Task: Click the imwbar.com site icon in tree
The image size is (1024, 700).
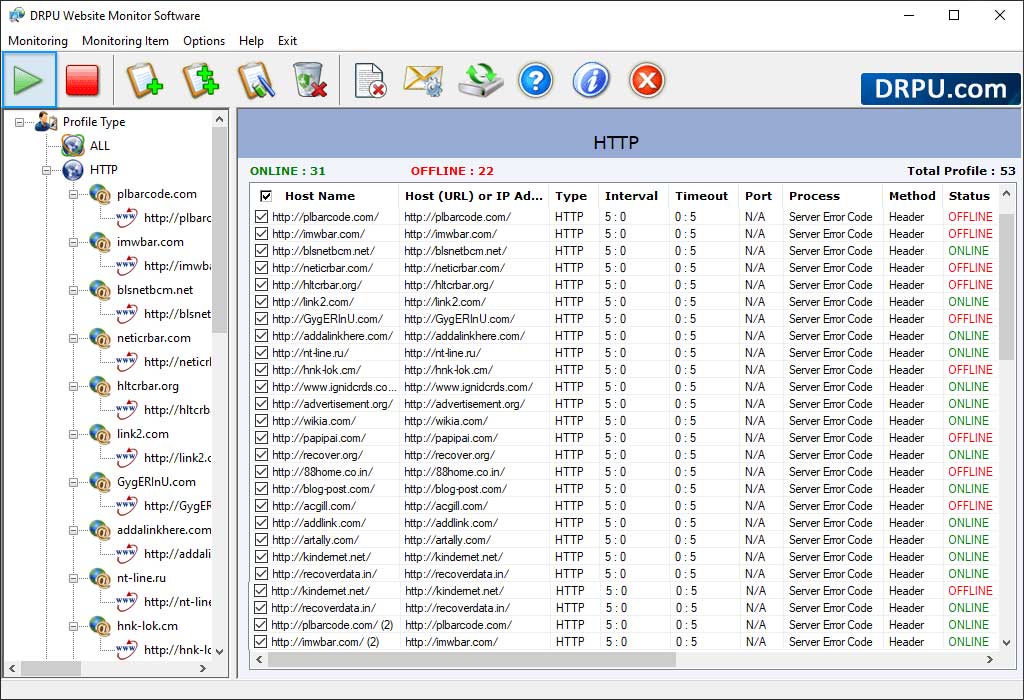Action: click(x=100, y=242)
